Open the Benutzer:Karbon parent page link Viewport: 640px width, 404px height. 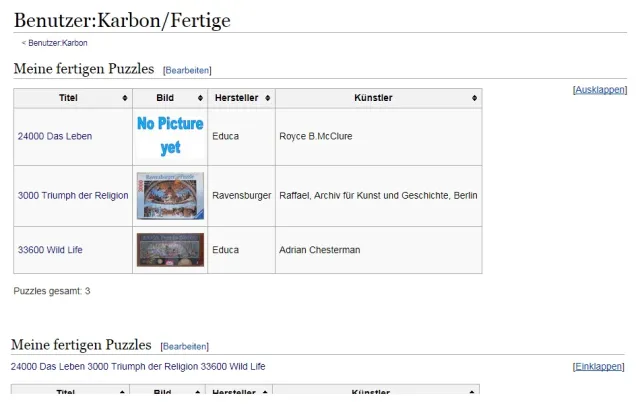click(x=58, y=43)
